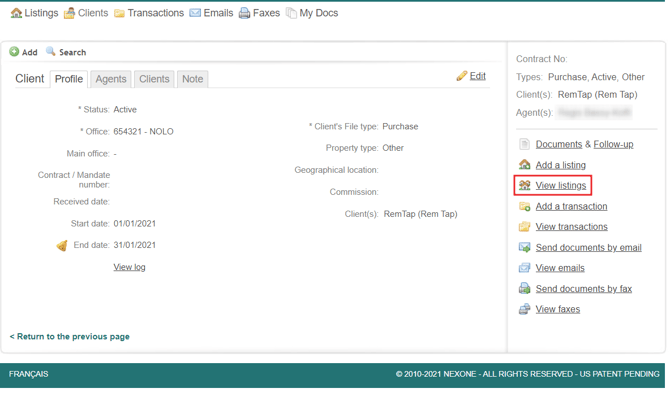The image size is (670, 397).
Task: Switch language via FRANÇAIS footer link
Action: coord(29,374)
